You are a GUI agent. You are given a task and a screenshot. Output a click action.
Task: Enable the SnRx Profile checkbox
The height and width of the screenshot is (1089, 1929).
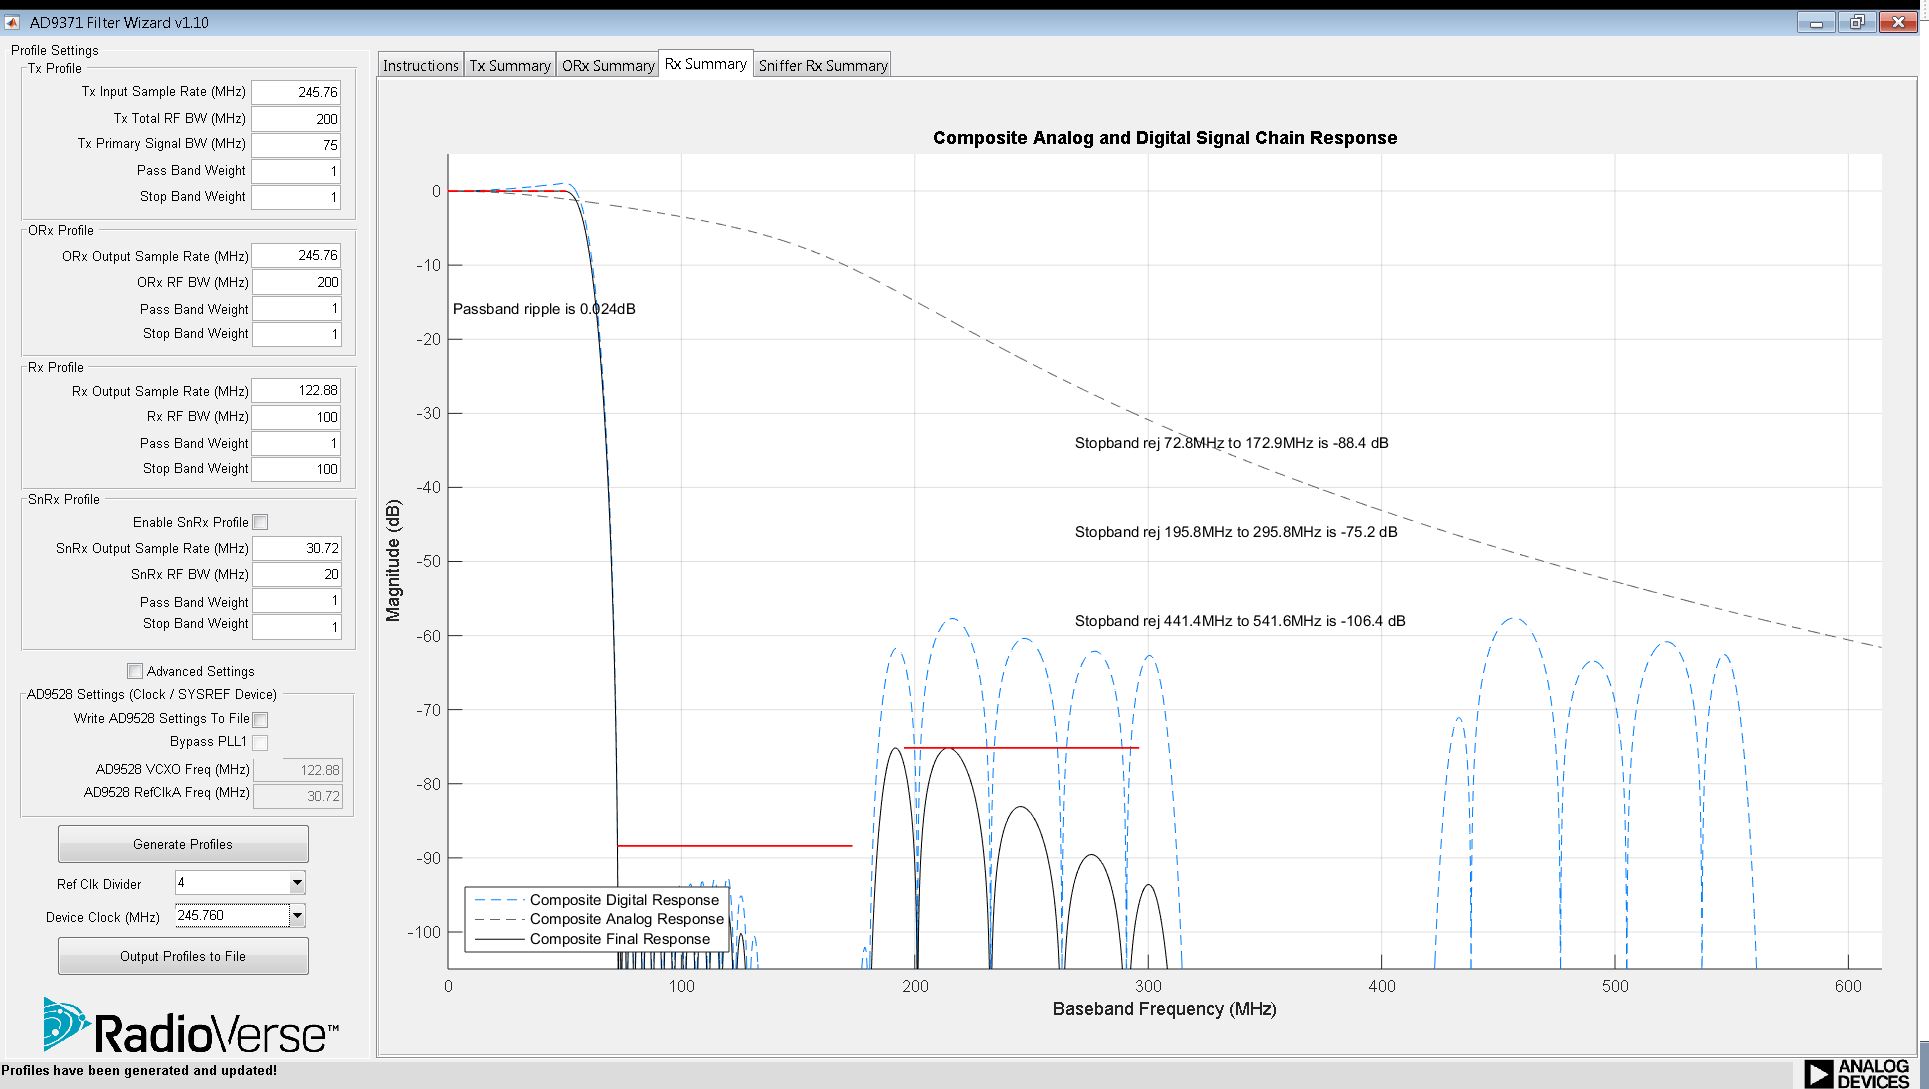(x=261, y=522)
